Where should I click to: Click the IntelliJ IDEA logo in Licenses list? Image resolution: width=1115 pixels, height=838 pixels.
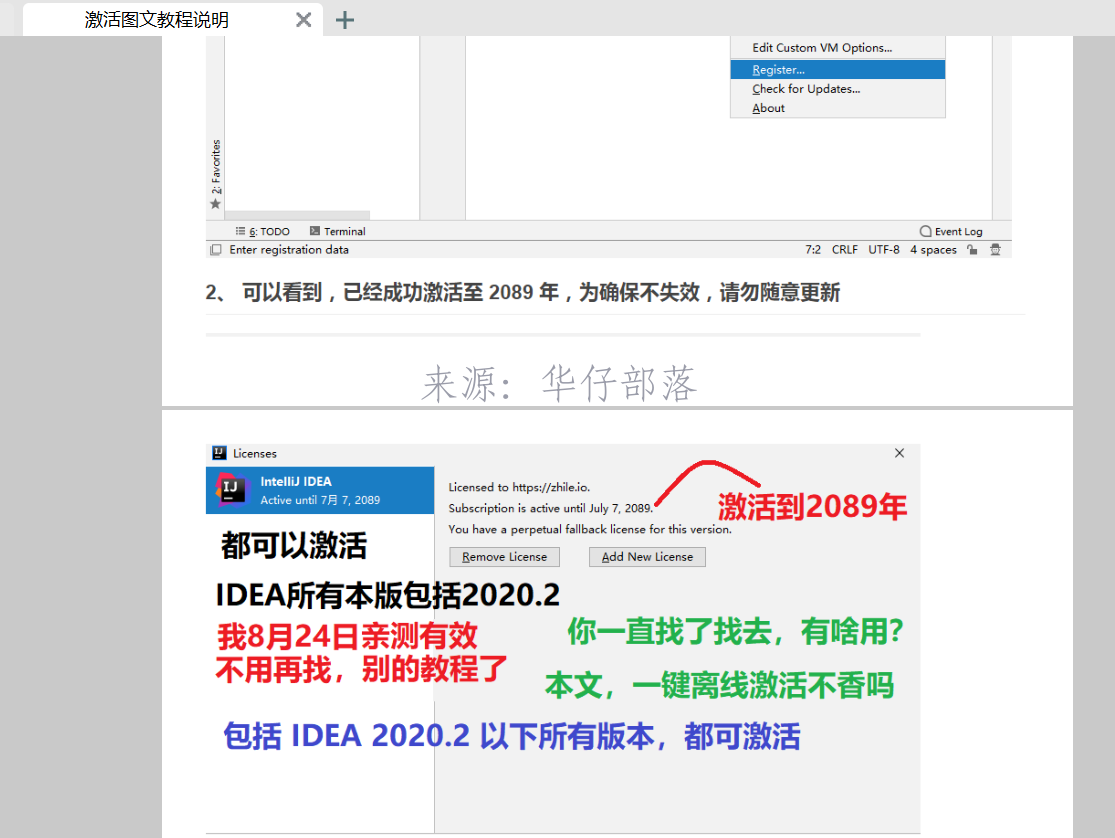(x=233, y=490)
